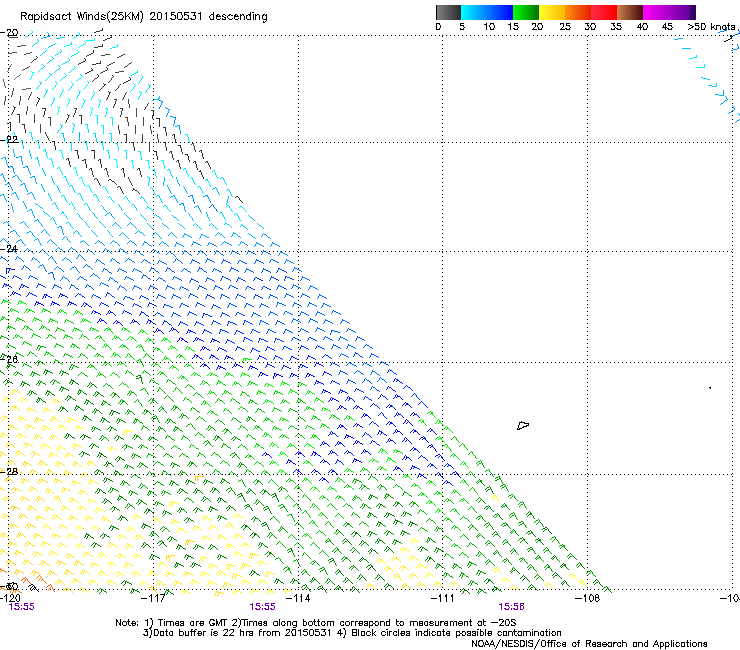740x650 pixels.
Task: Click the -114 longitude axis label
Action: coord(298,598)
